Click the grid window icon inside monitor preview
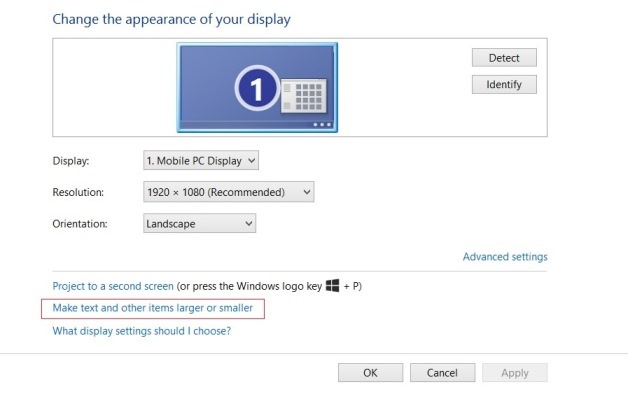Viewport: 628px width, 408px height. click(301, 97)
